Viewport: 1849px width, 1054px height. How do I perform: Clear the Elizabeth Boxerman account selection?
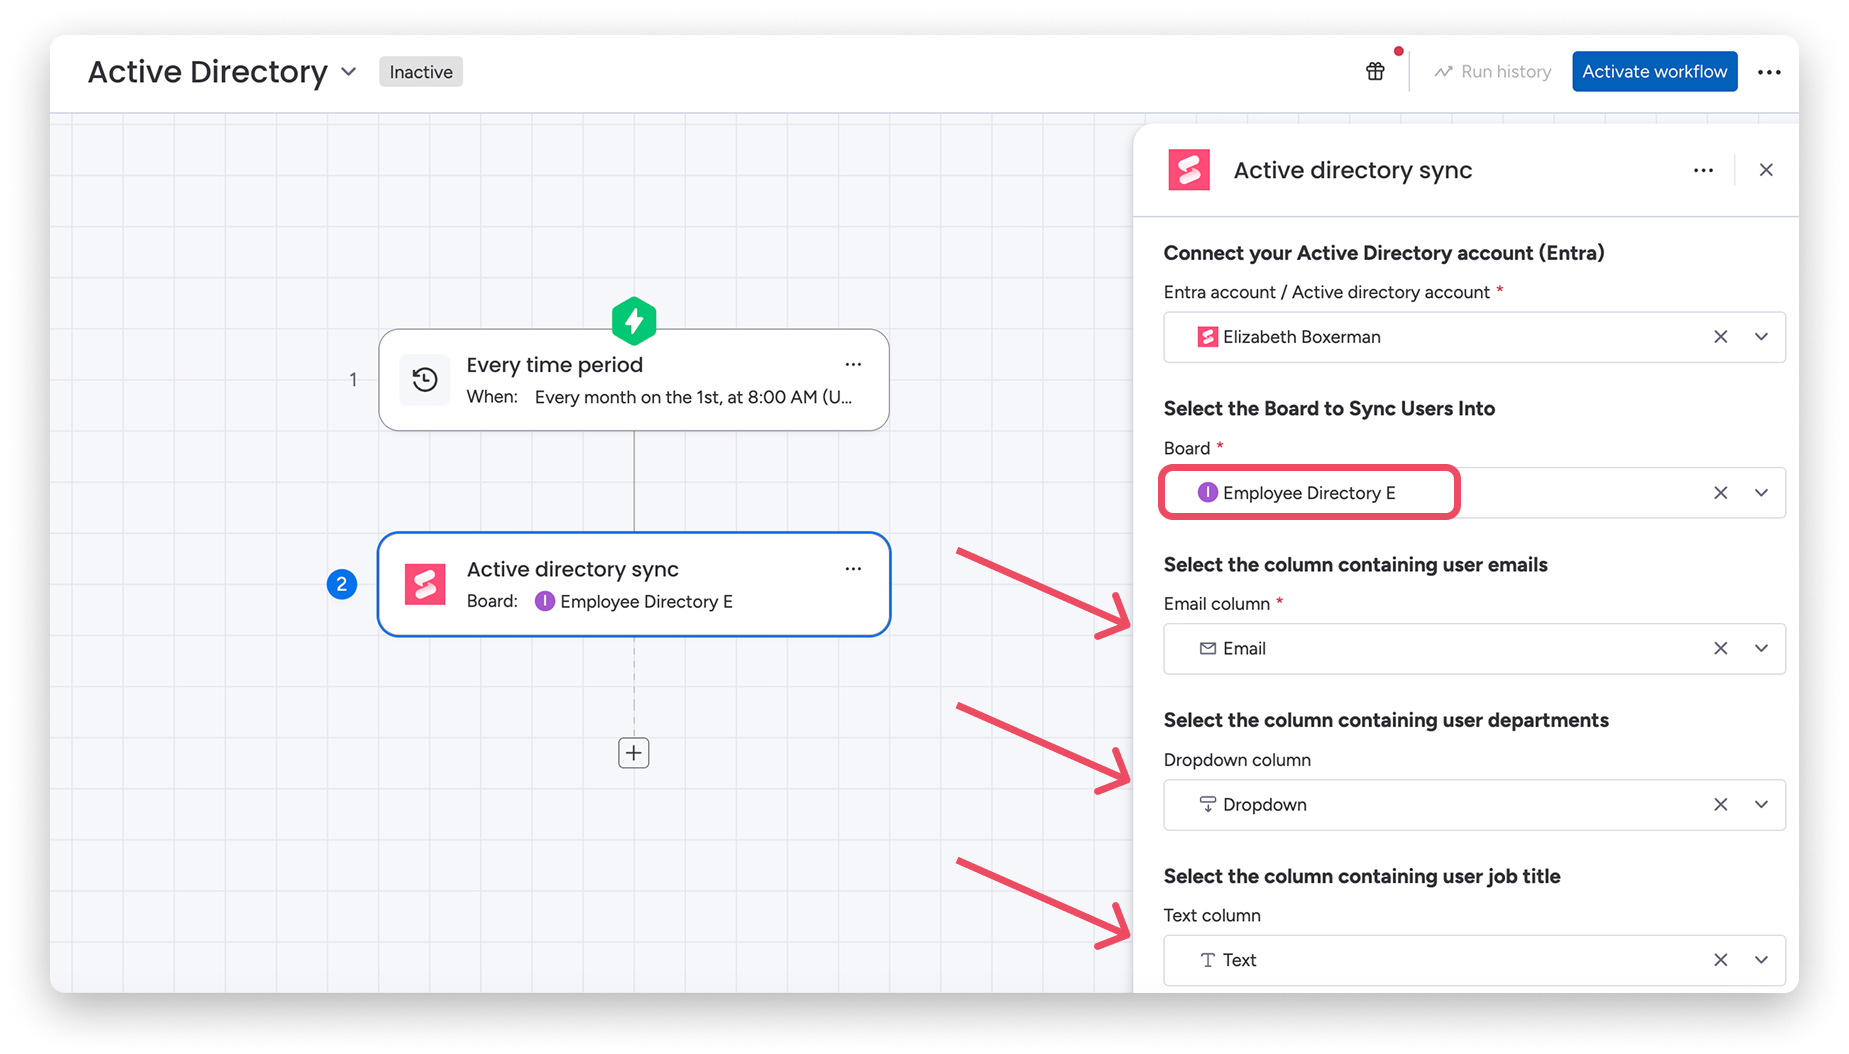(1720, 337)
